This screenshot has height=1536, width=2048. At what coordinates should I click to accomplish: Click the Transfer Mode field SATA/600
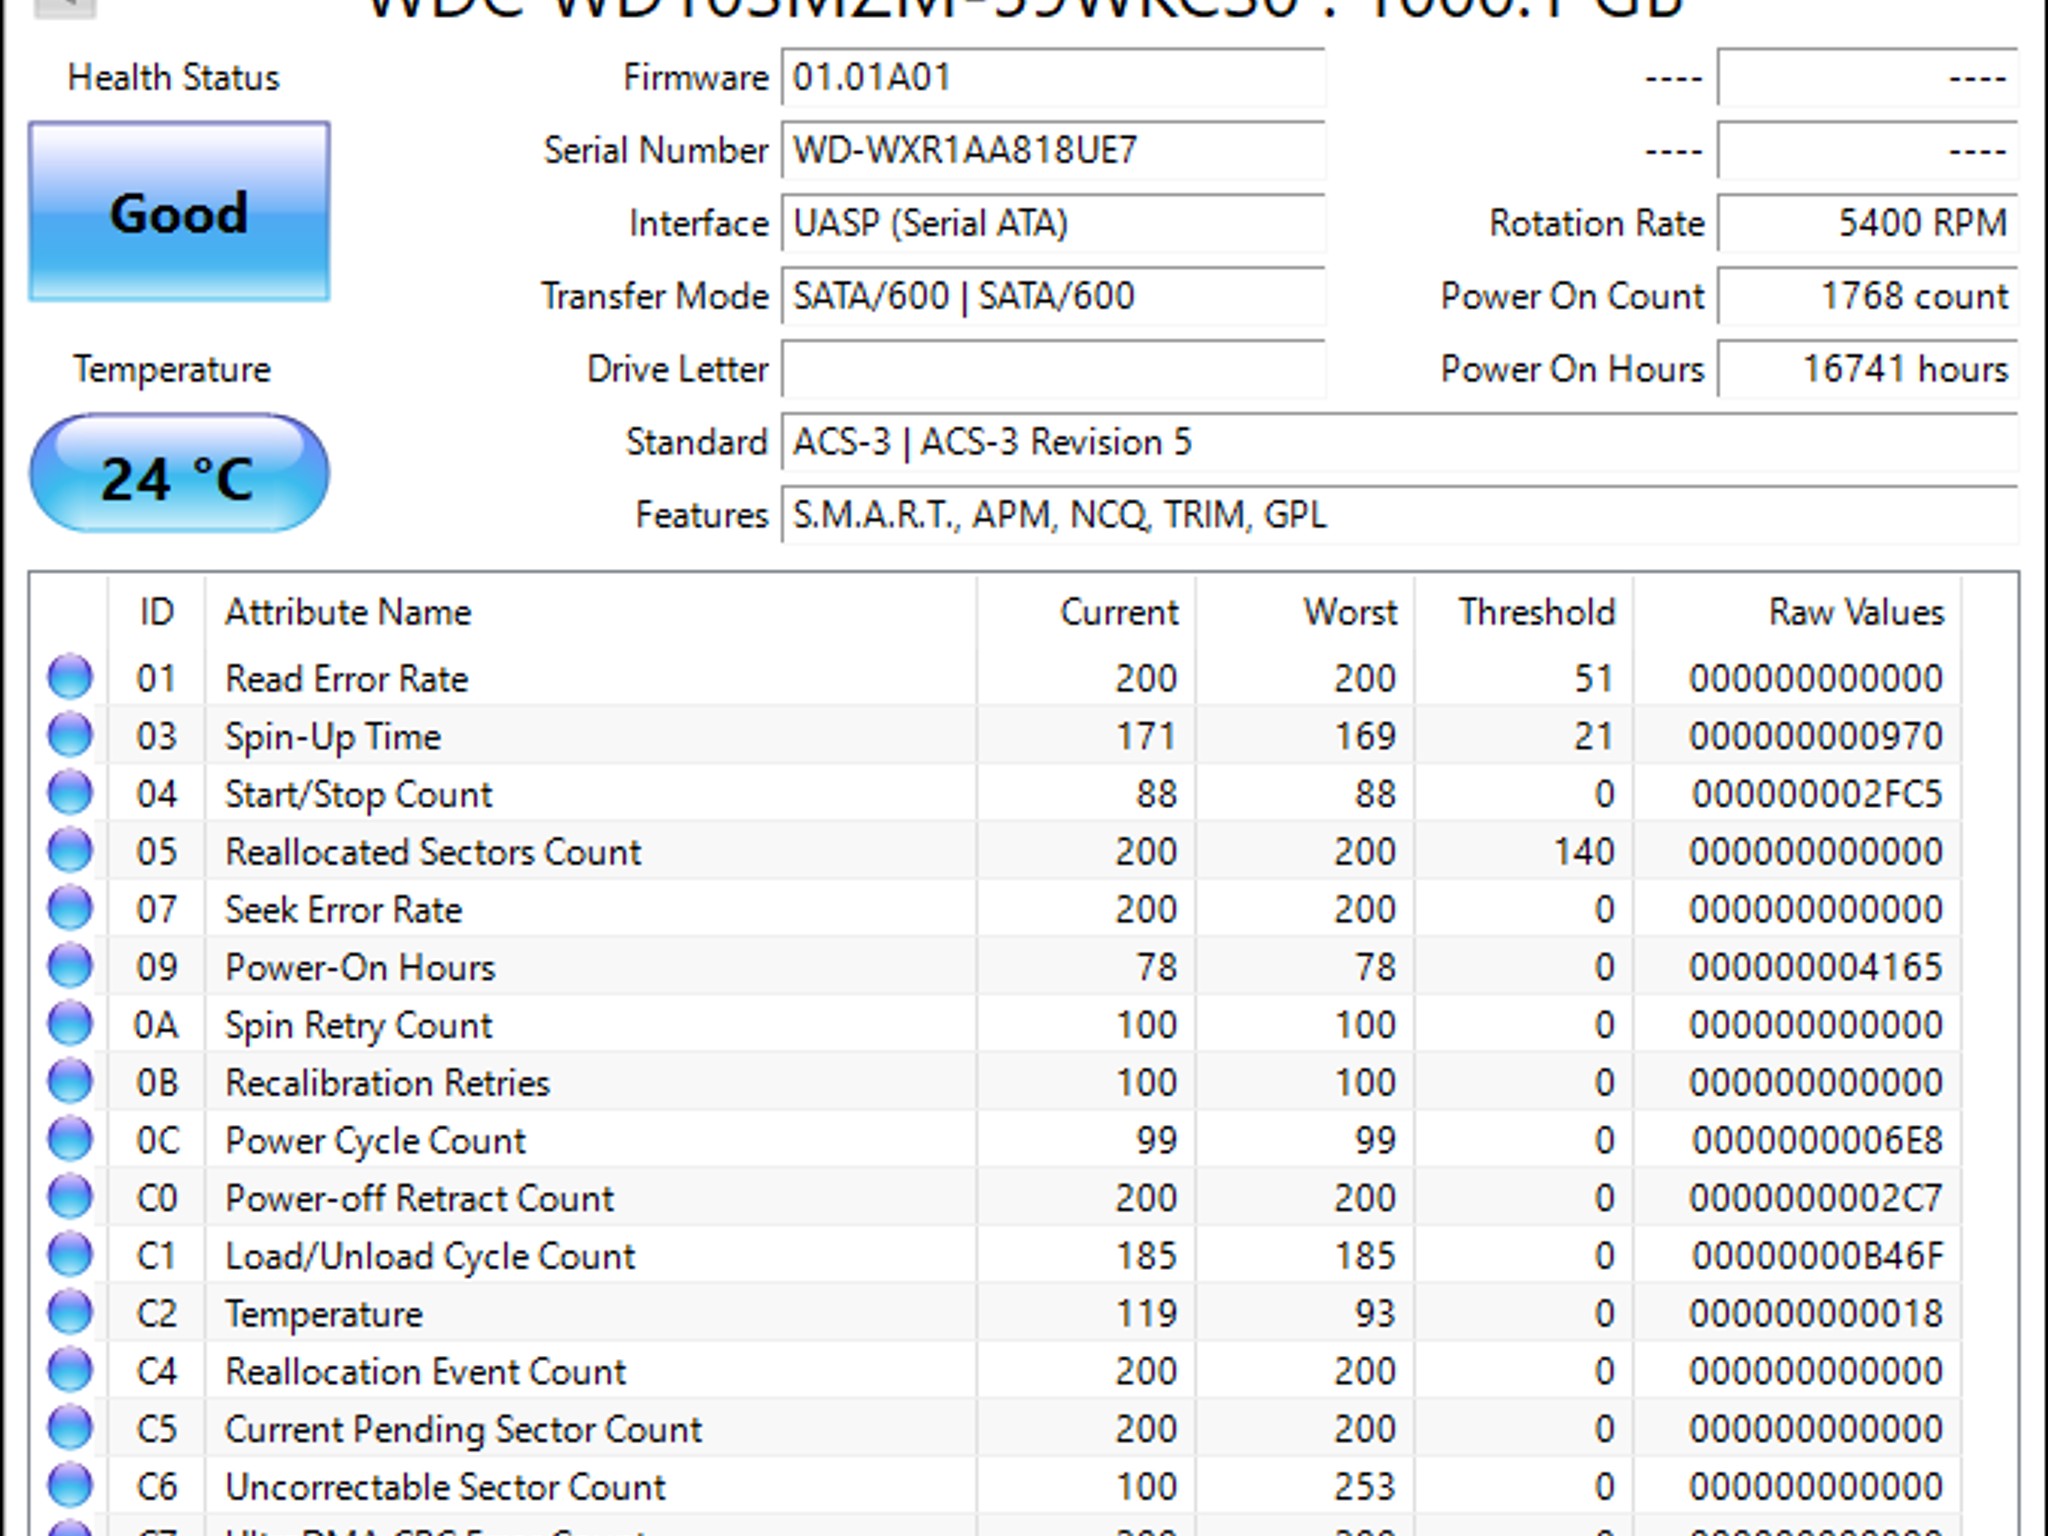(x=1053, y=296)
